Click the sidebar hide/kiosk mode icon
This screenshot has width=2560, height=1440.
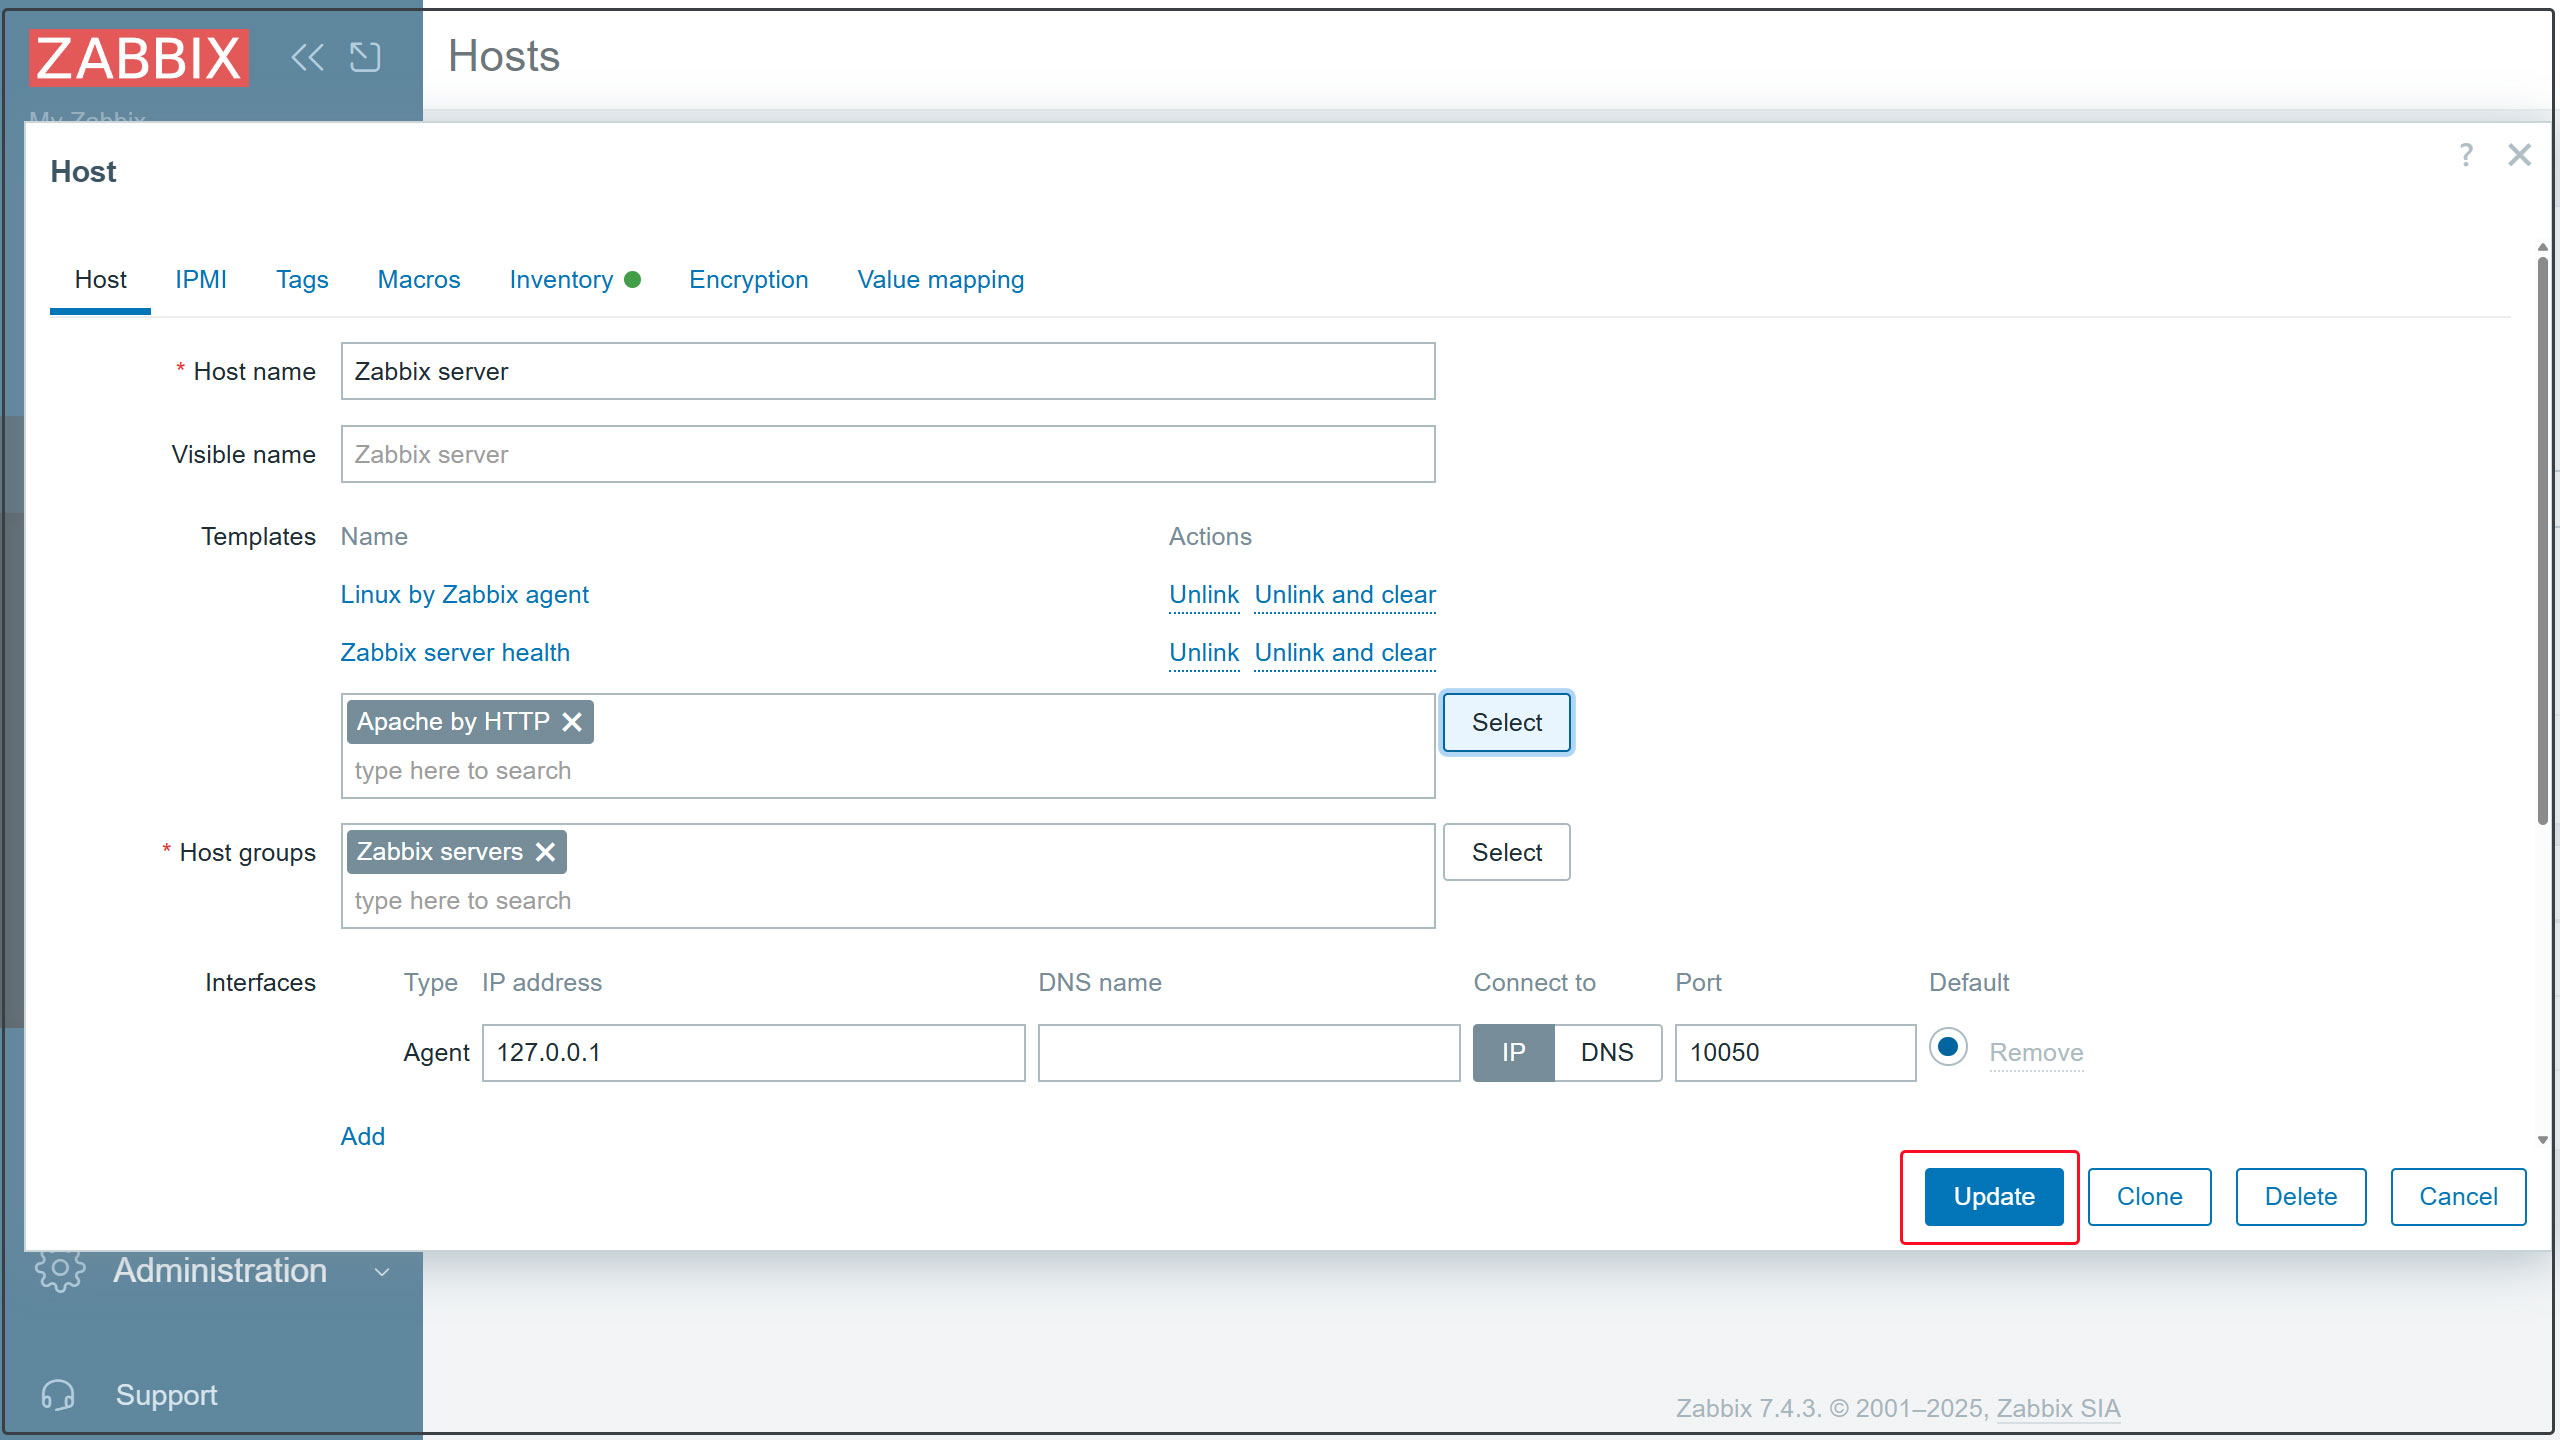[x=365, y=57]
